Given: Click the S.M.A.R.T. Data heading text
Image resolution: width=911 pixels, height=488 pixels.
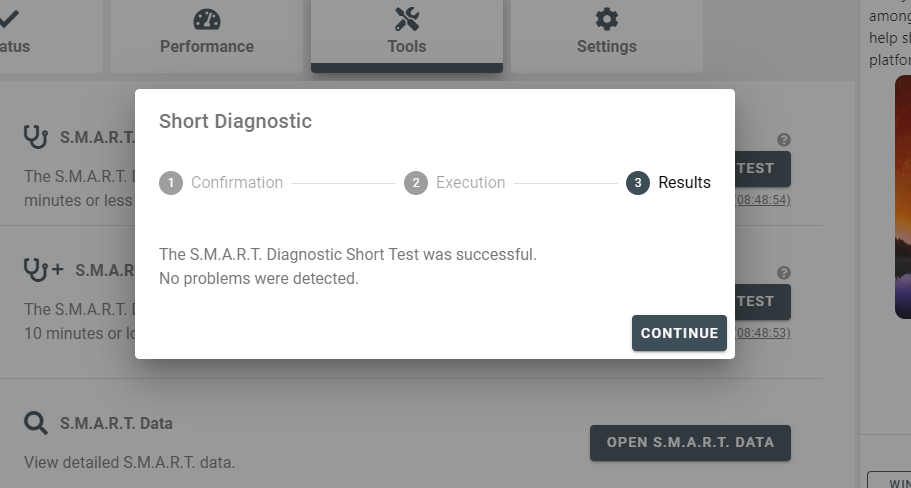Looking at the screenshot, I should point(116,424).
